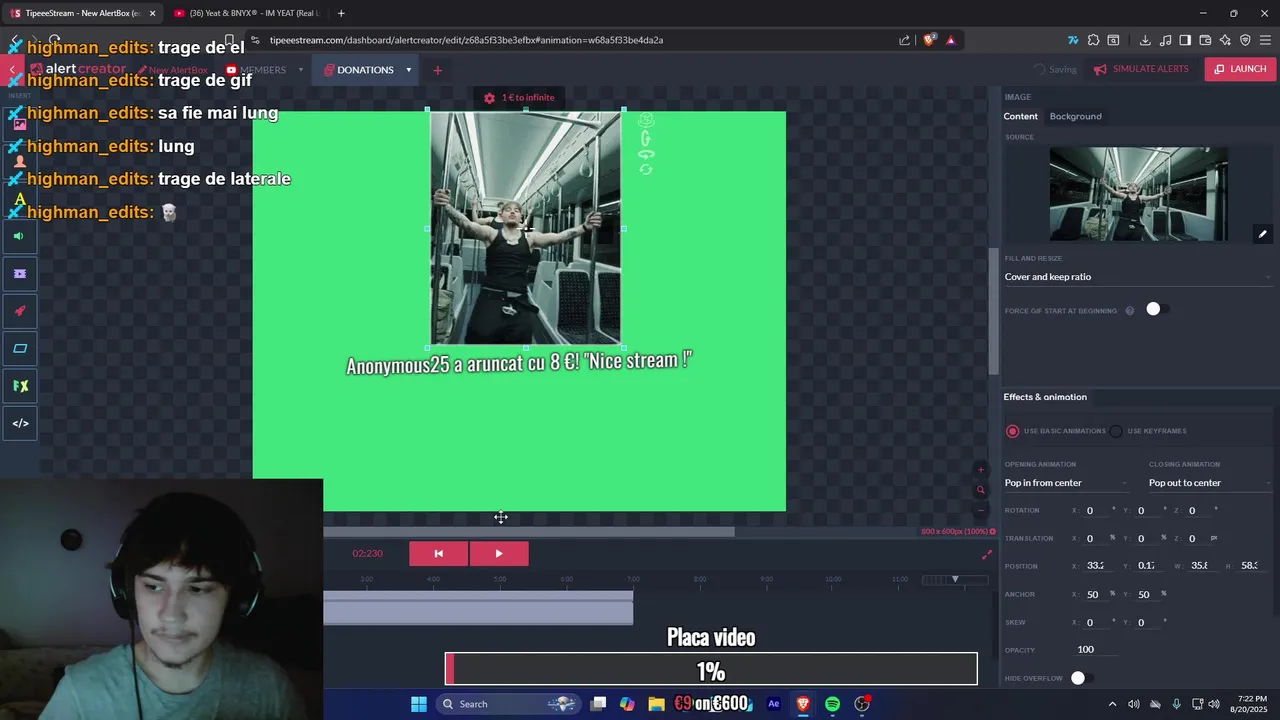
Task: Rewind timeline to the start
Action: click(438, 554)
